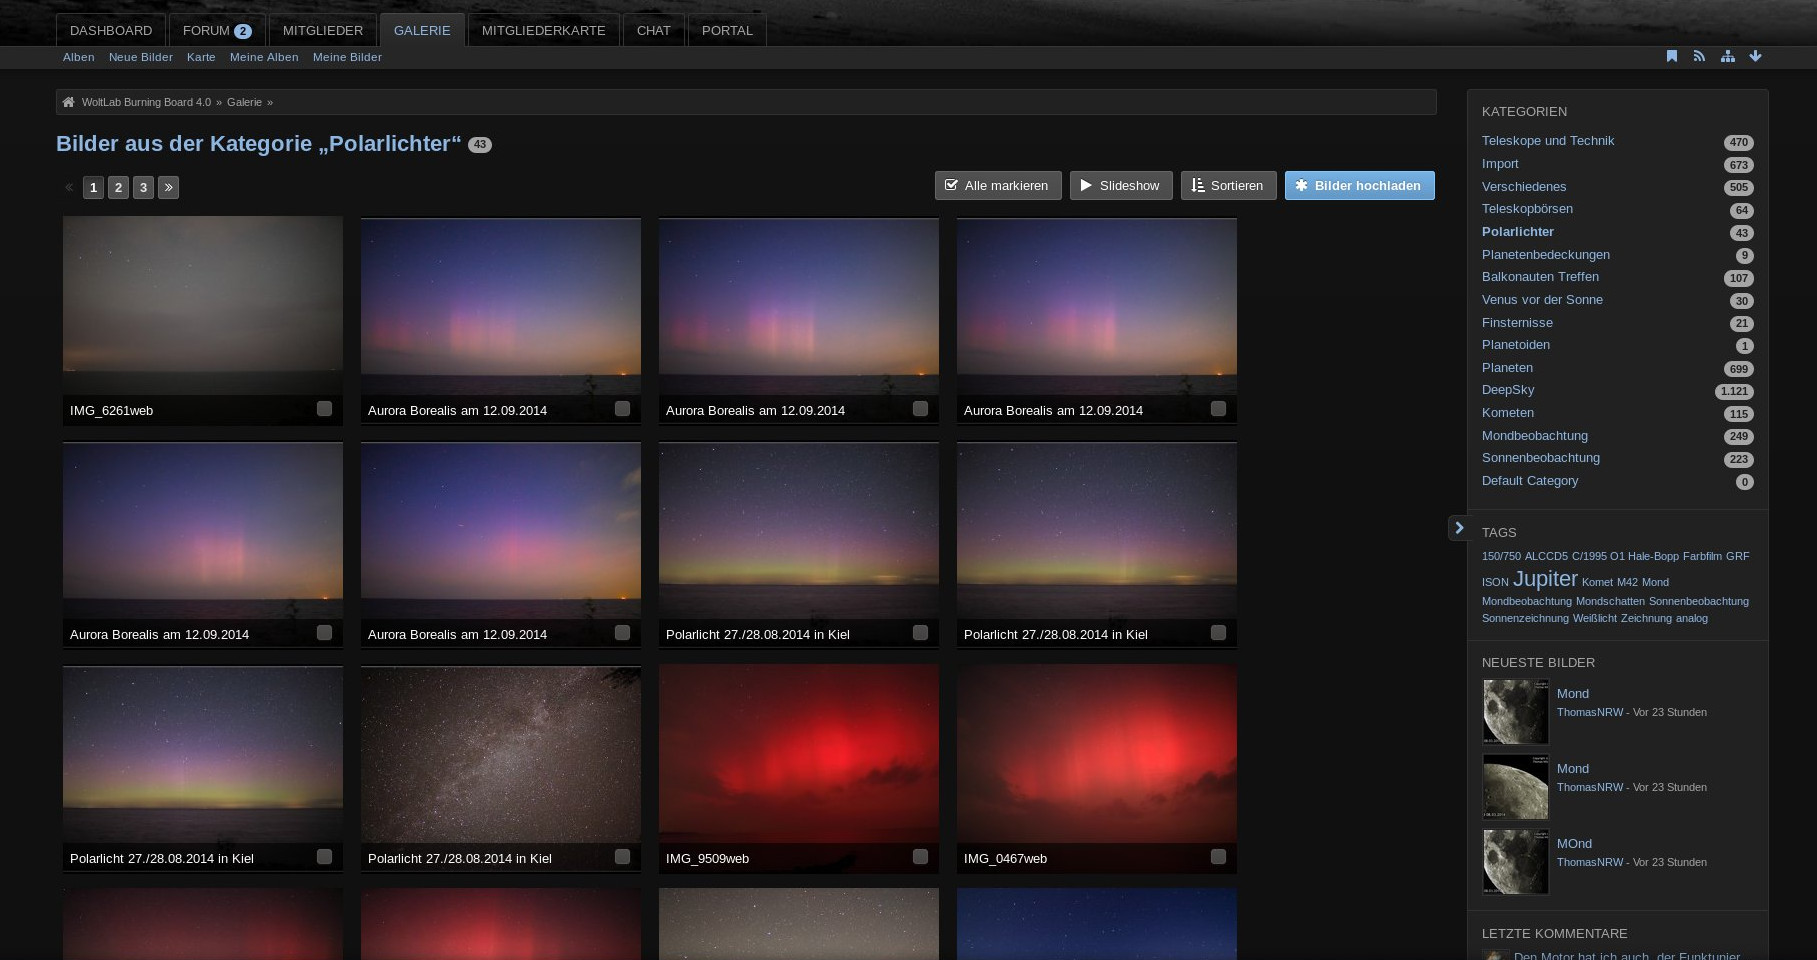
Task: Open the Sortieren options
Action: pyautogui.click(x=1227, y=186)
